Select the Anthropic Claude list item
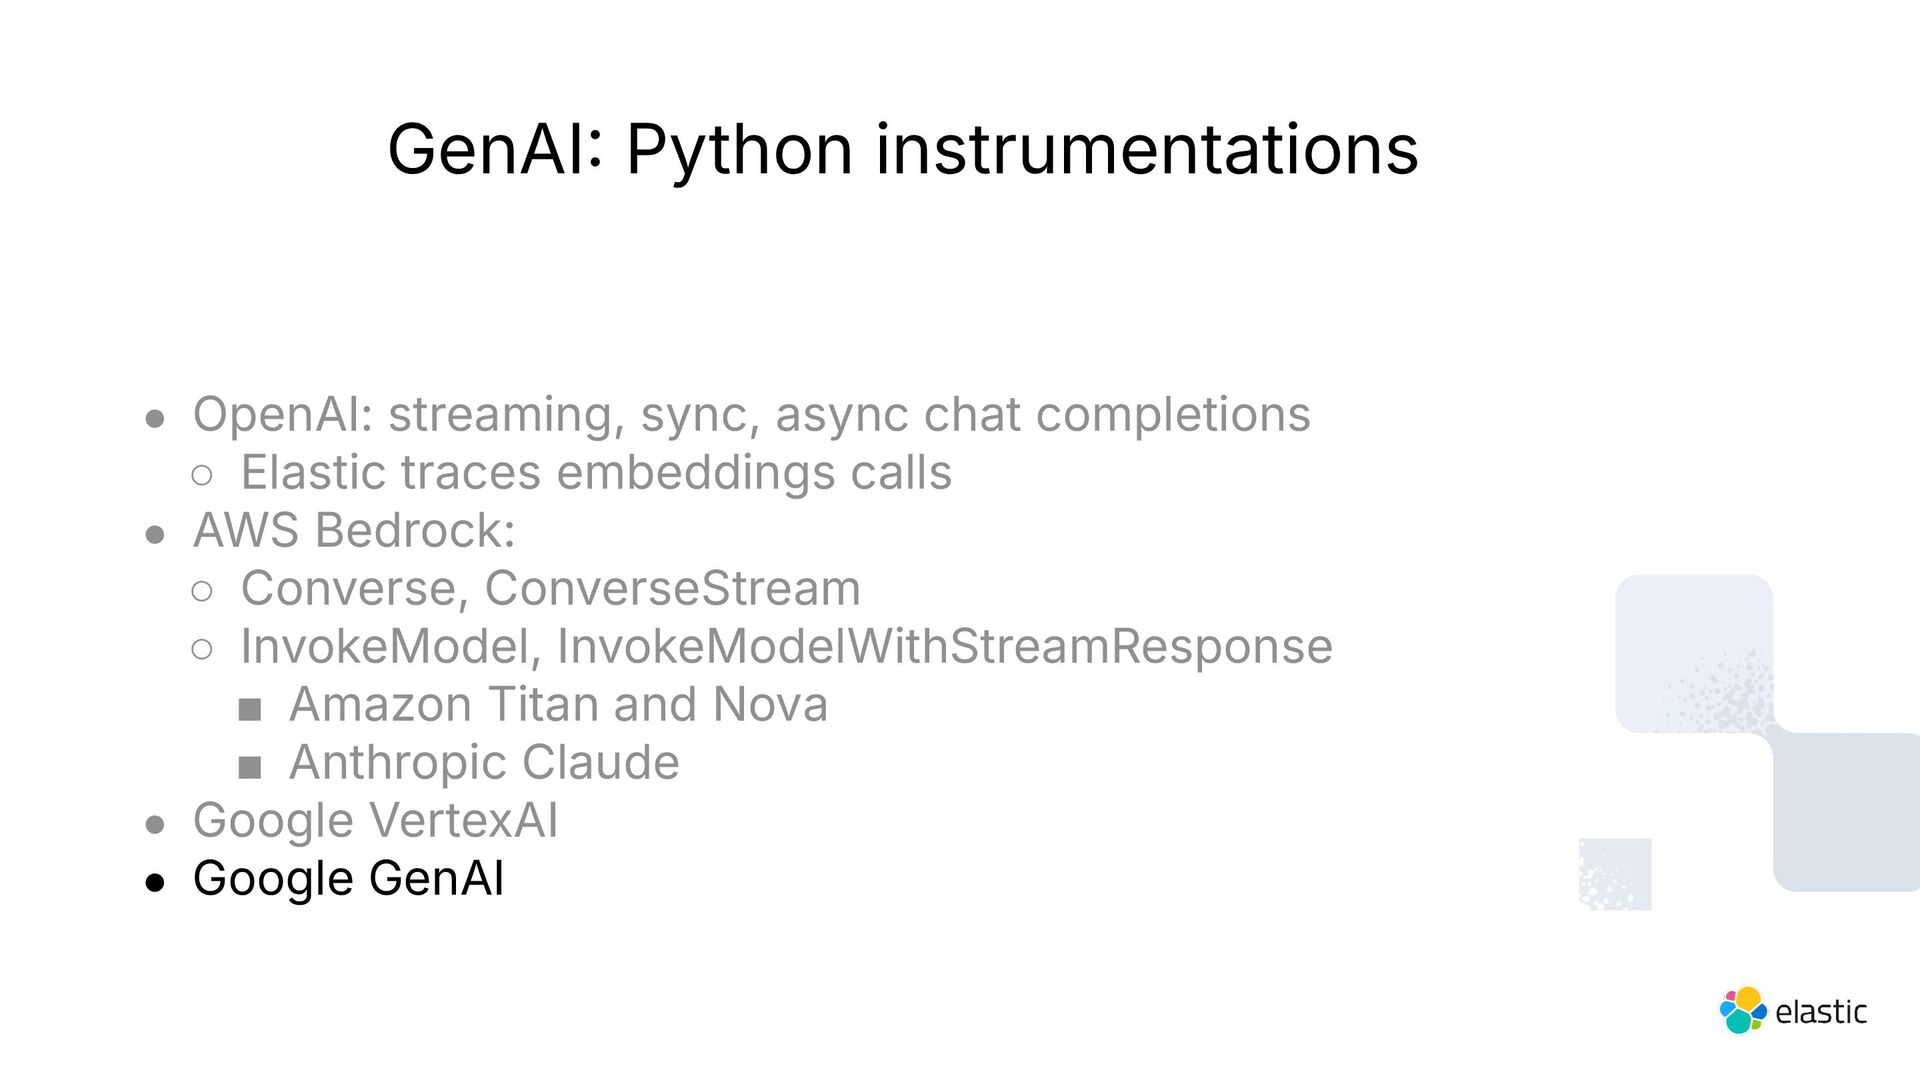 (484, 762)
